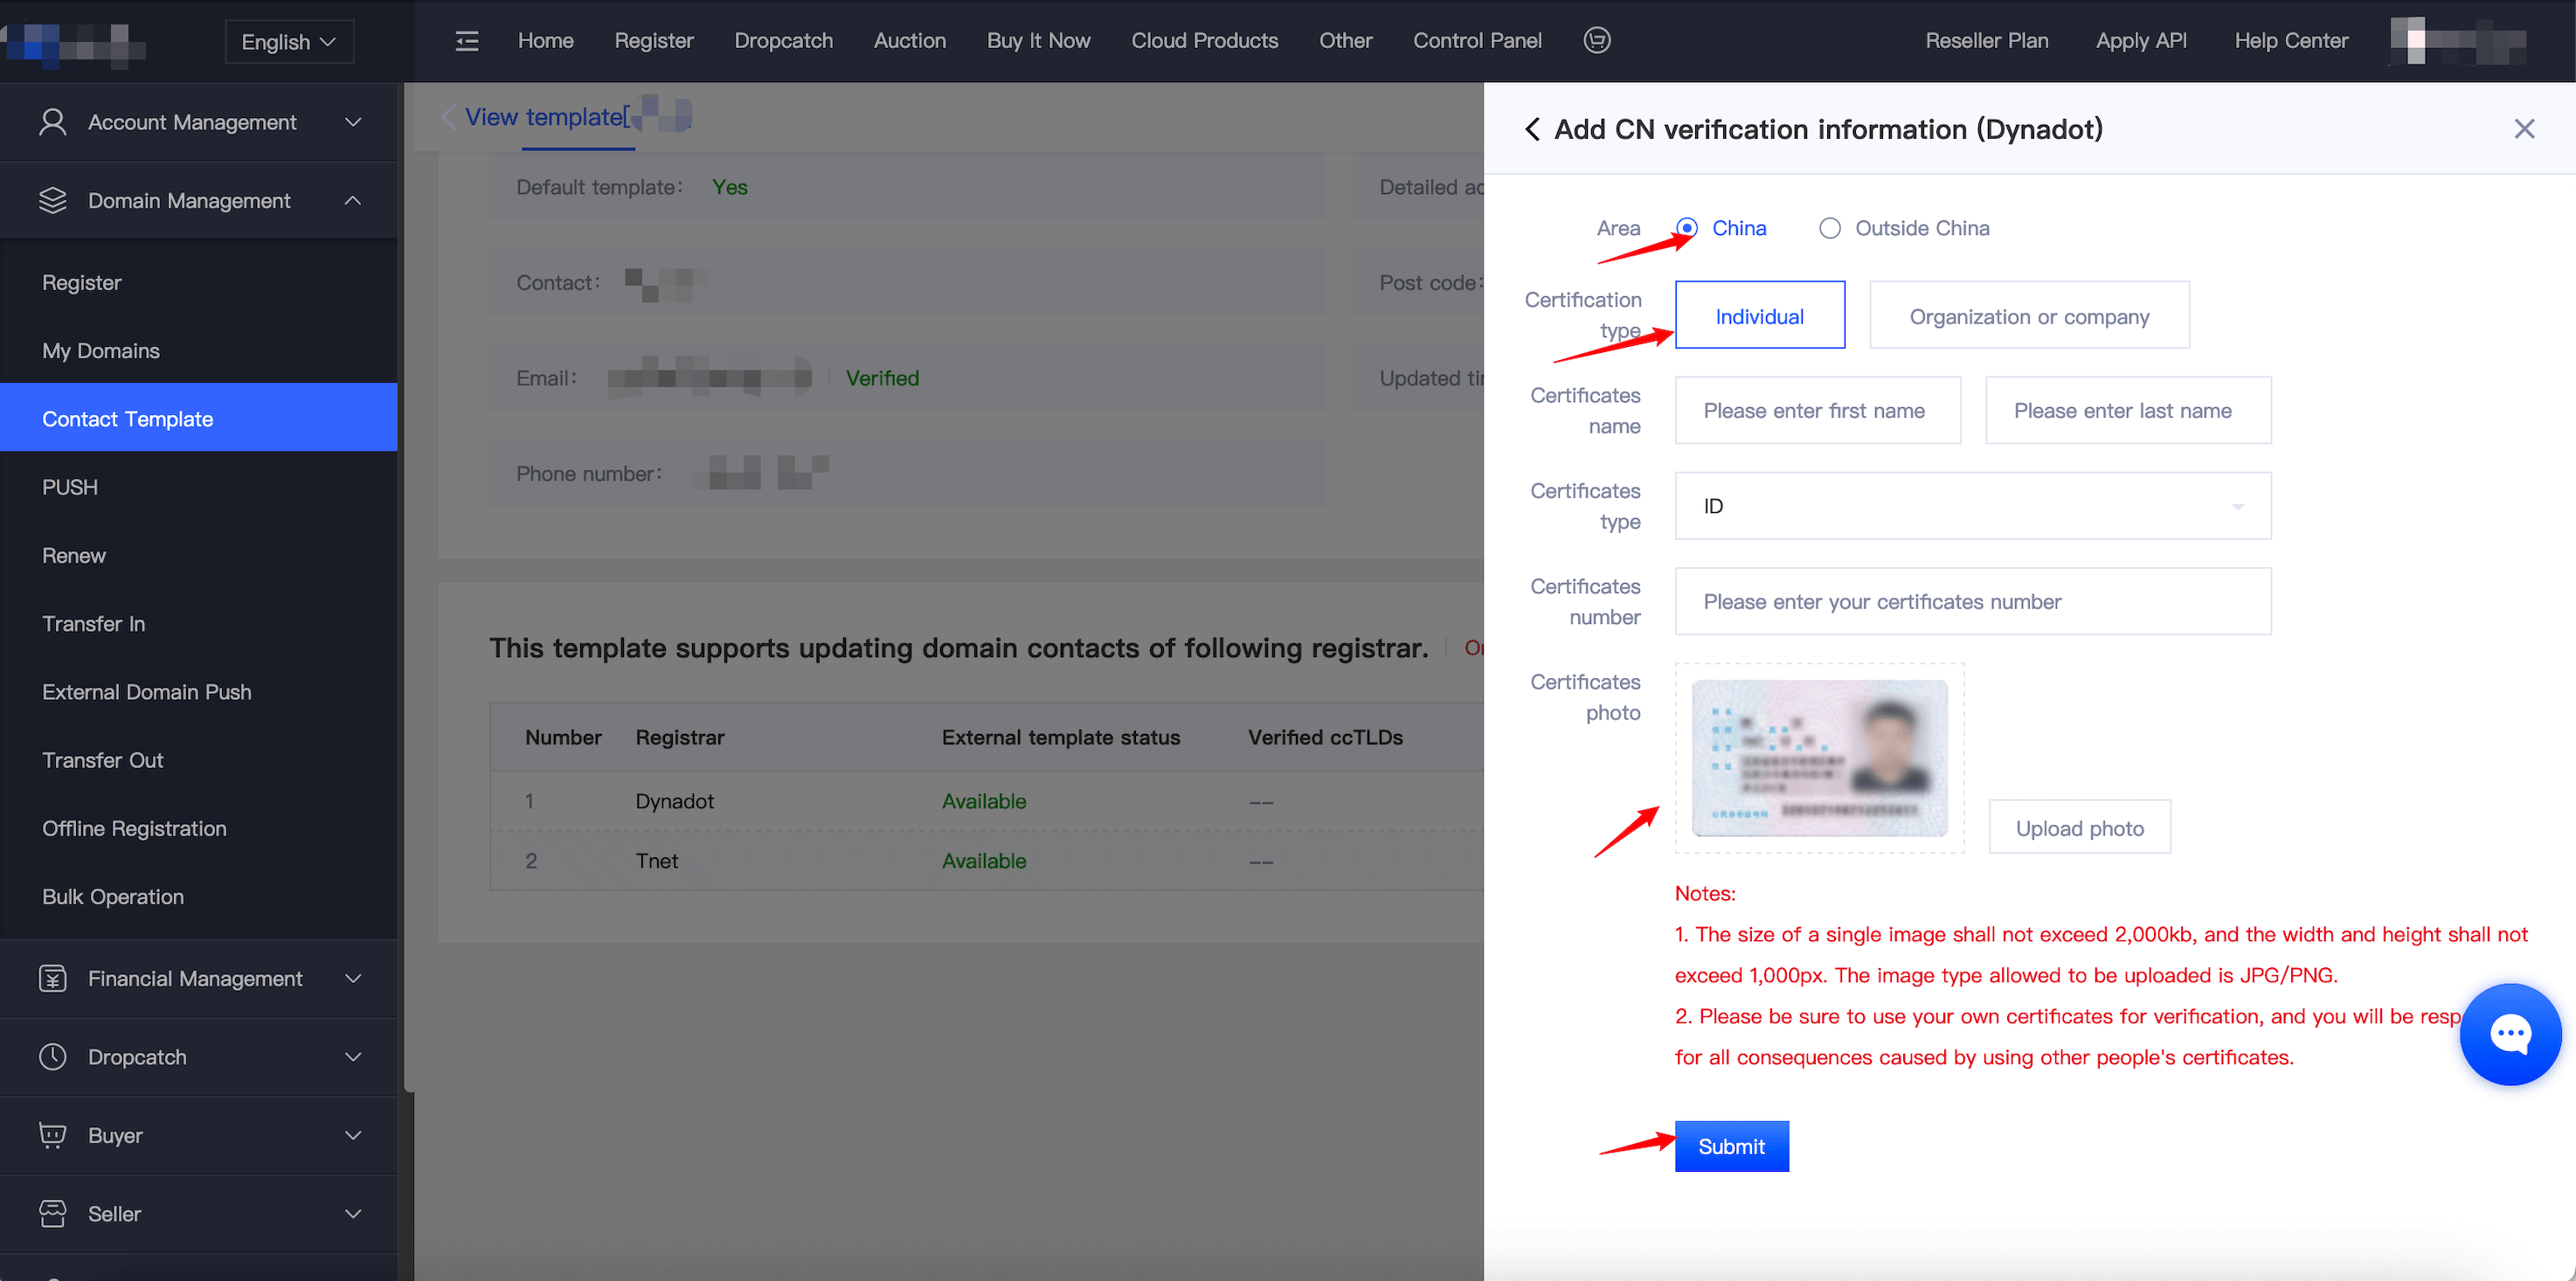Click the back arrow beside Add CN verification
Viewport: 2576px width, 1281px height.
[x=1532, y=129]
